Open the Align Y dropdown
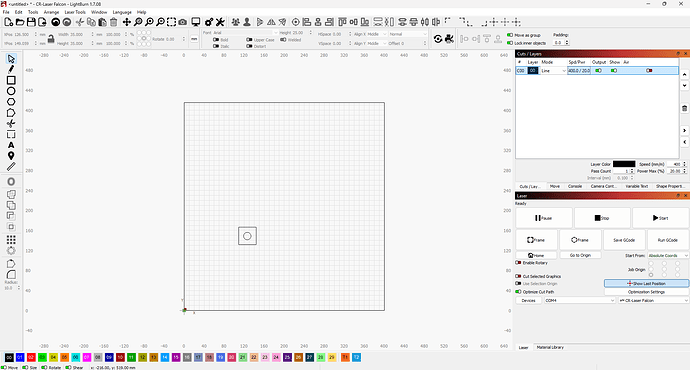Image resolution: width=690 pixels, height=370 pixels. [x=377, y=44]
